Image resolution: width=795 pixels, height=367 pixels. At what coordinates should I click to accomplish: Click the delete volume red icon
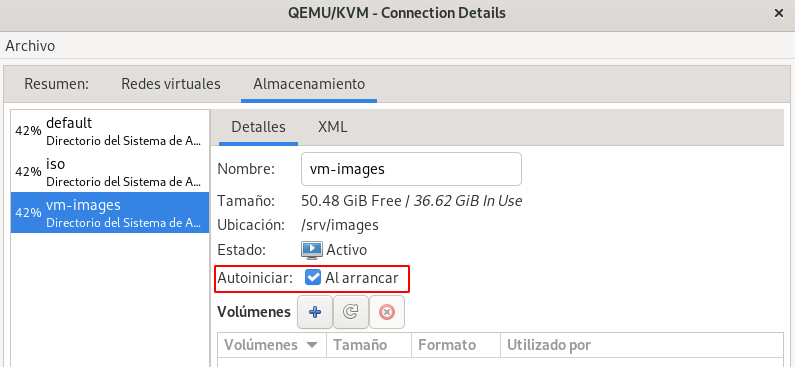(387, 312)
